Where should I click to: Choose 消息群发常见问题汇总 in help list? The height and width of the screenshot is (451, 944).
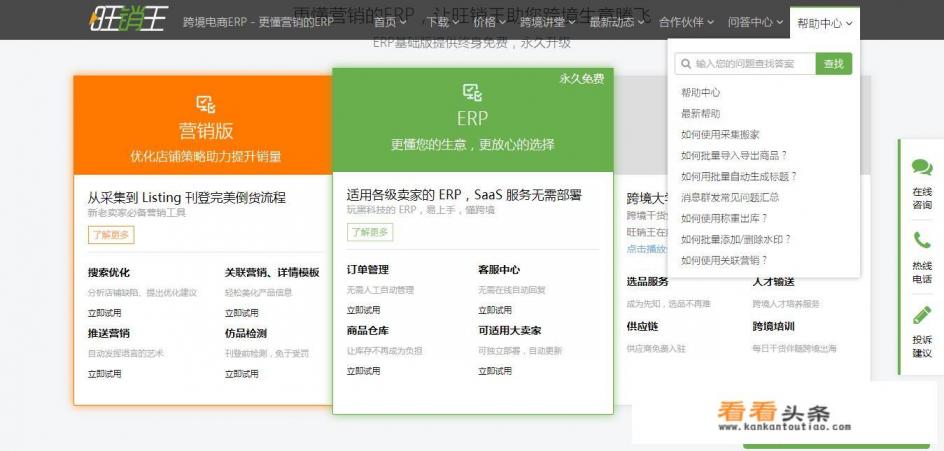[730, 198]
